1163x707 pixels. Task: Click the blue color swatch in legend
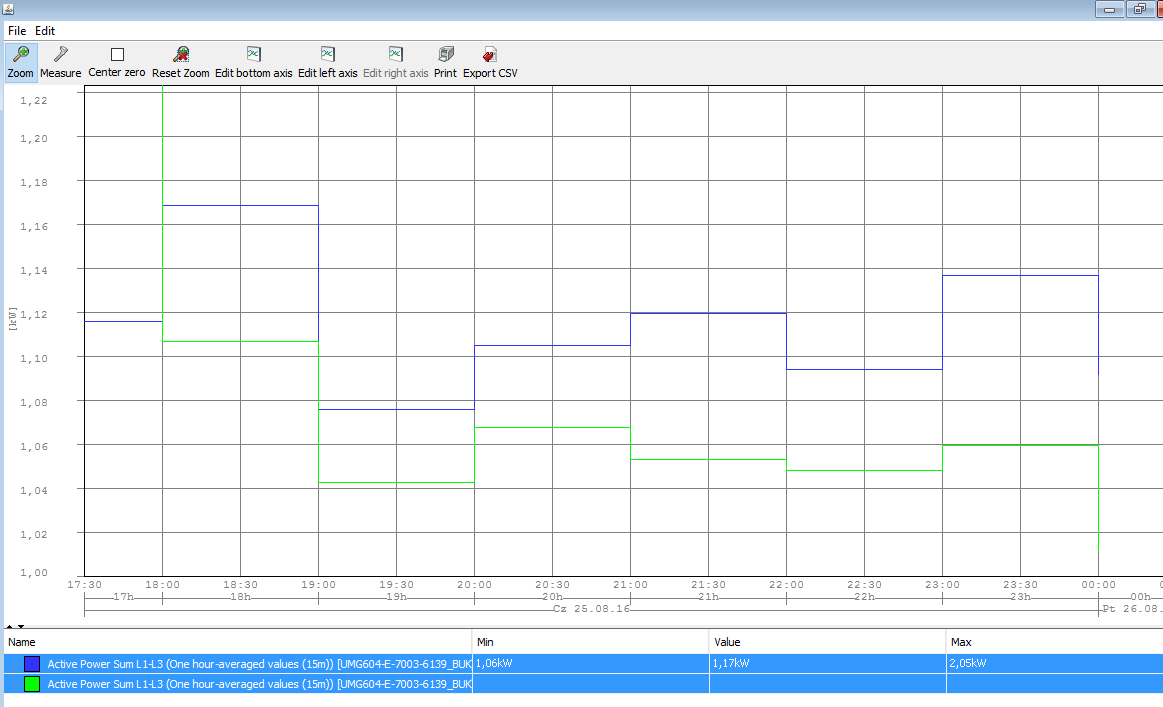32,664
